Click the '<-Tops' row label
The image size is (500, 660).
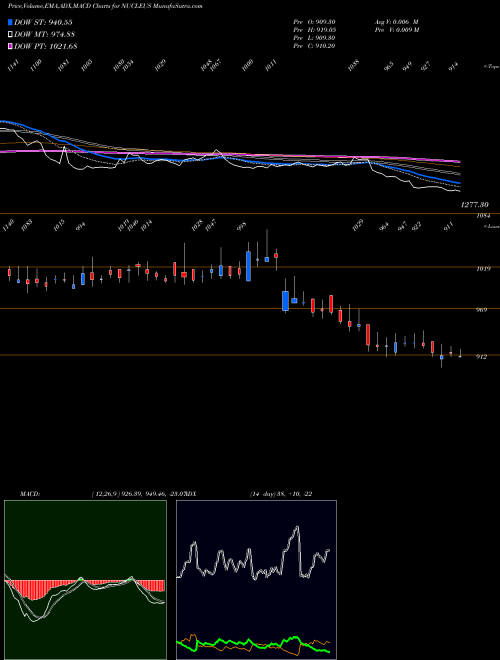click(x=491, y=67)
